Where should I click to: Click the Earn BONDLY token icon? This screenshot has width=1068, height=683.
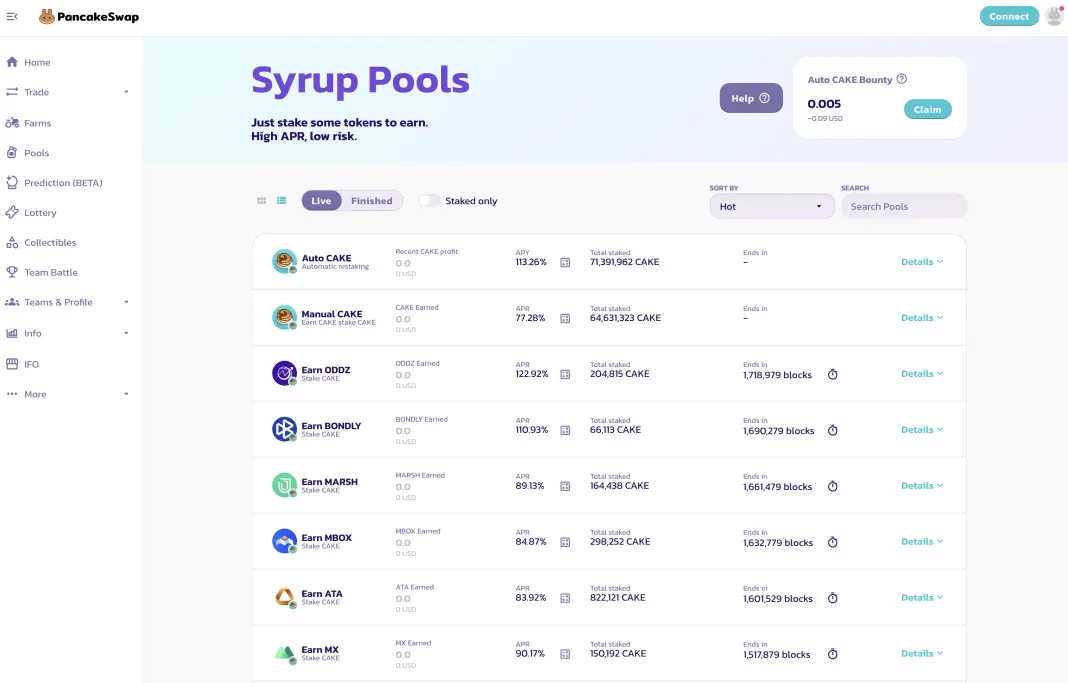284,429
